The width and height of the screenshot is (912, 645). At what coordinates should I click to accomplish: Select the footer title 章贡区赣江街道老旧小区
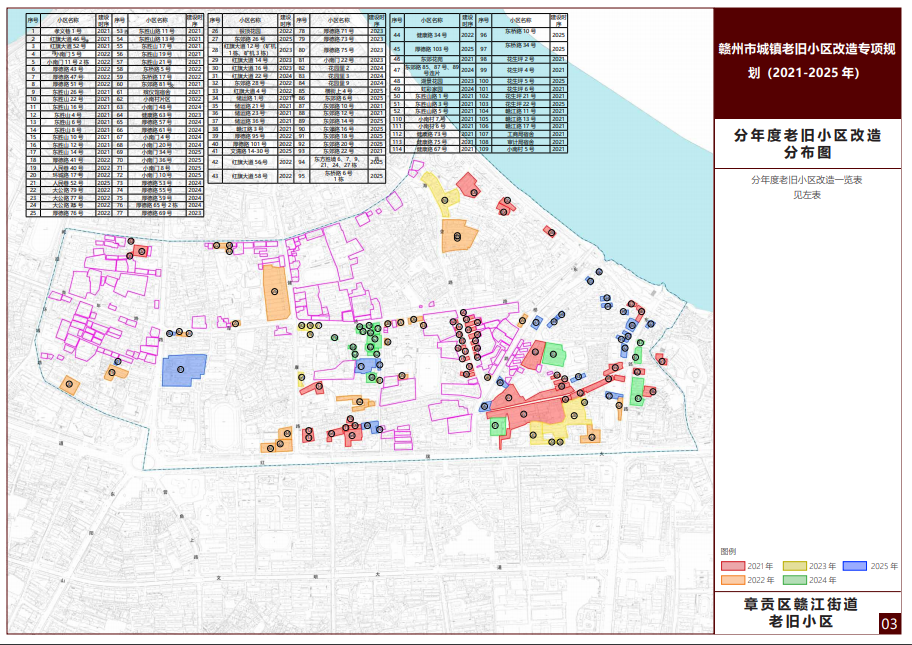(800, 612)
